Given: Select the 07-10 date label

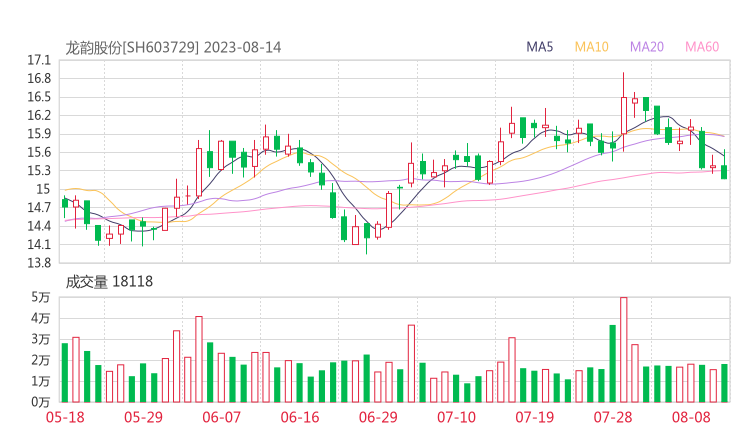Looking at the screenshot, I should [x=456, y=417].
